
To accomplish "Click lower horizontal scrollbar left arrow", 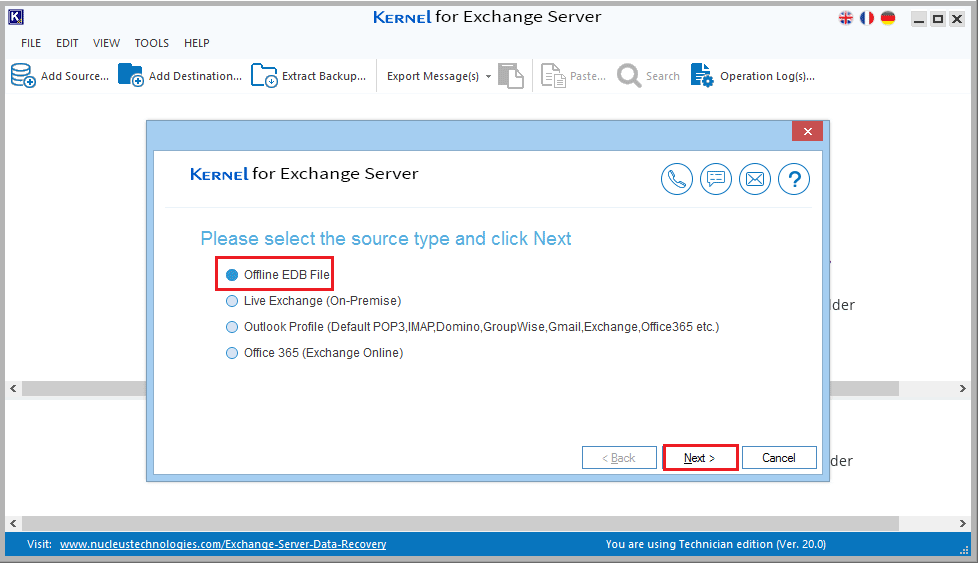I will click(13, 524).
